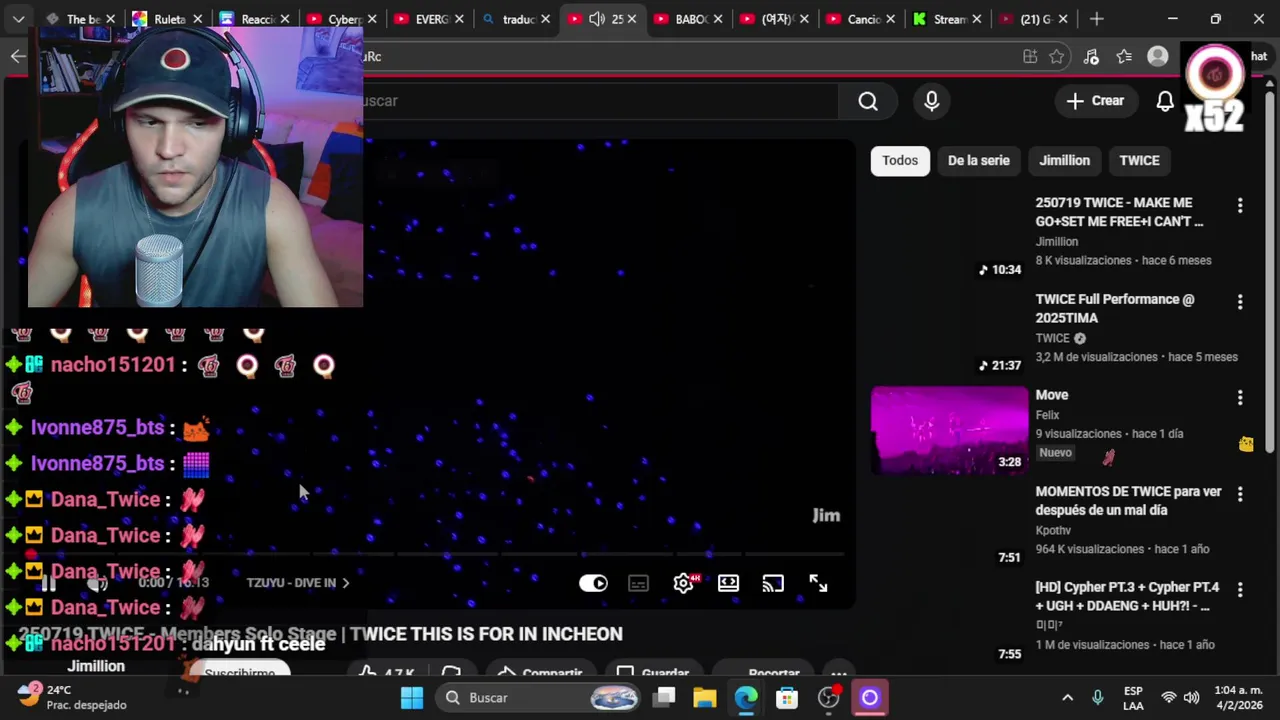
Task: Enter fullscreen video mode
Action: [x=818, y=583]
